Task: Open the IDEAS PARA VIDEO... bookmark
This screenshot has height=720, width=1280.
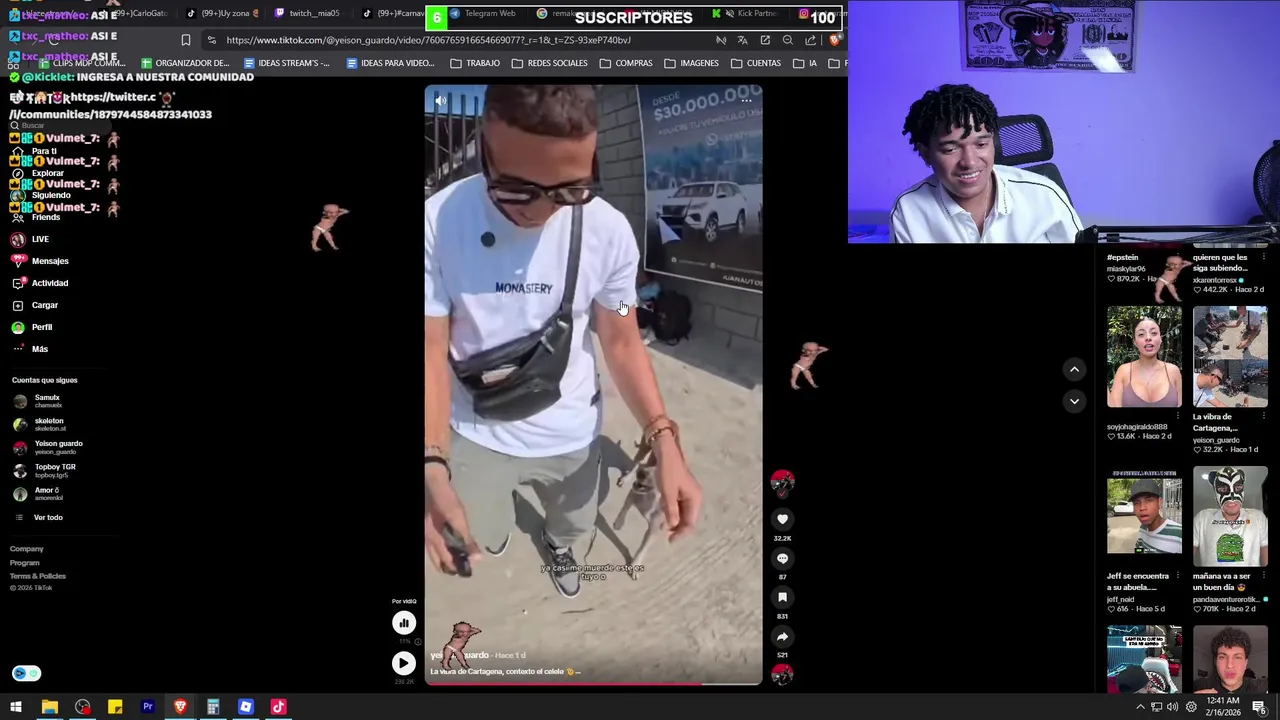Action: tap(389, 63)
